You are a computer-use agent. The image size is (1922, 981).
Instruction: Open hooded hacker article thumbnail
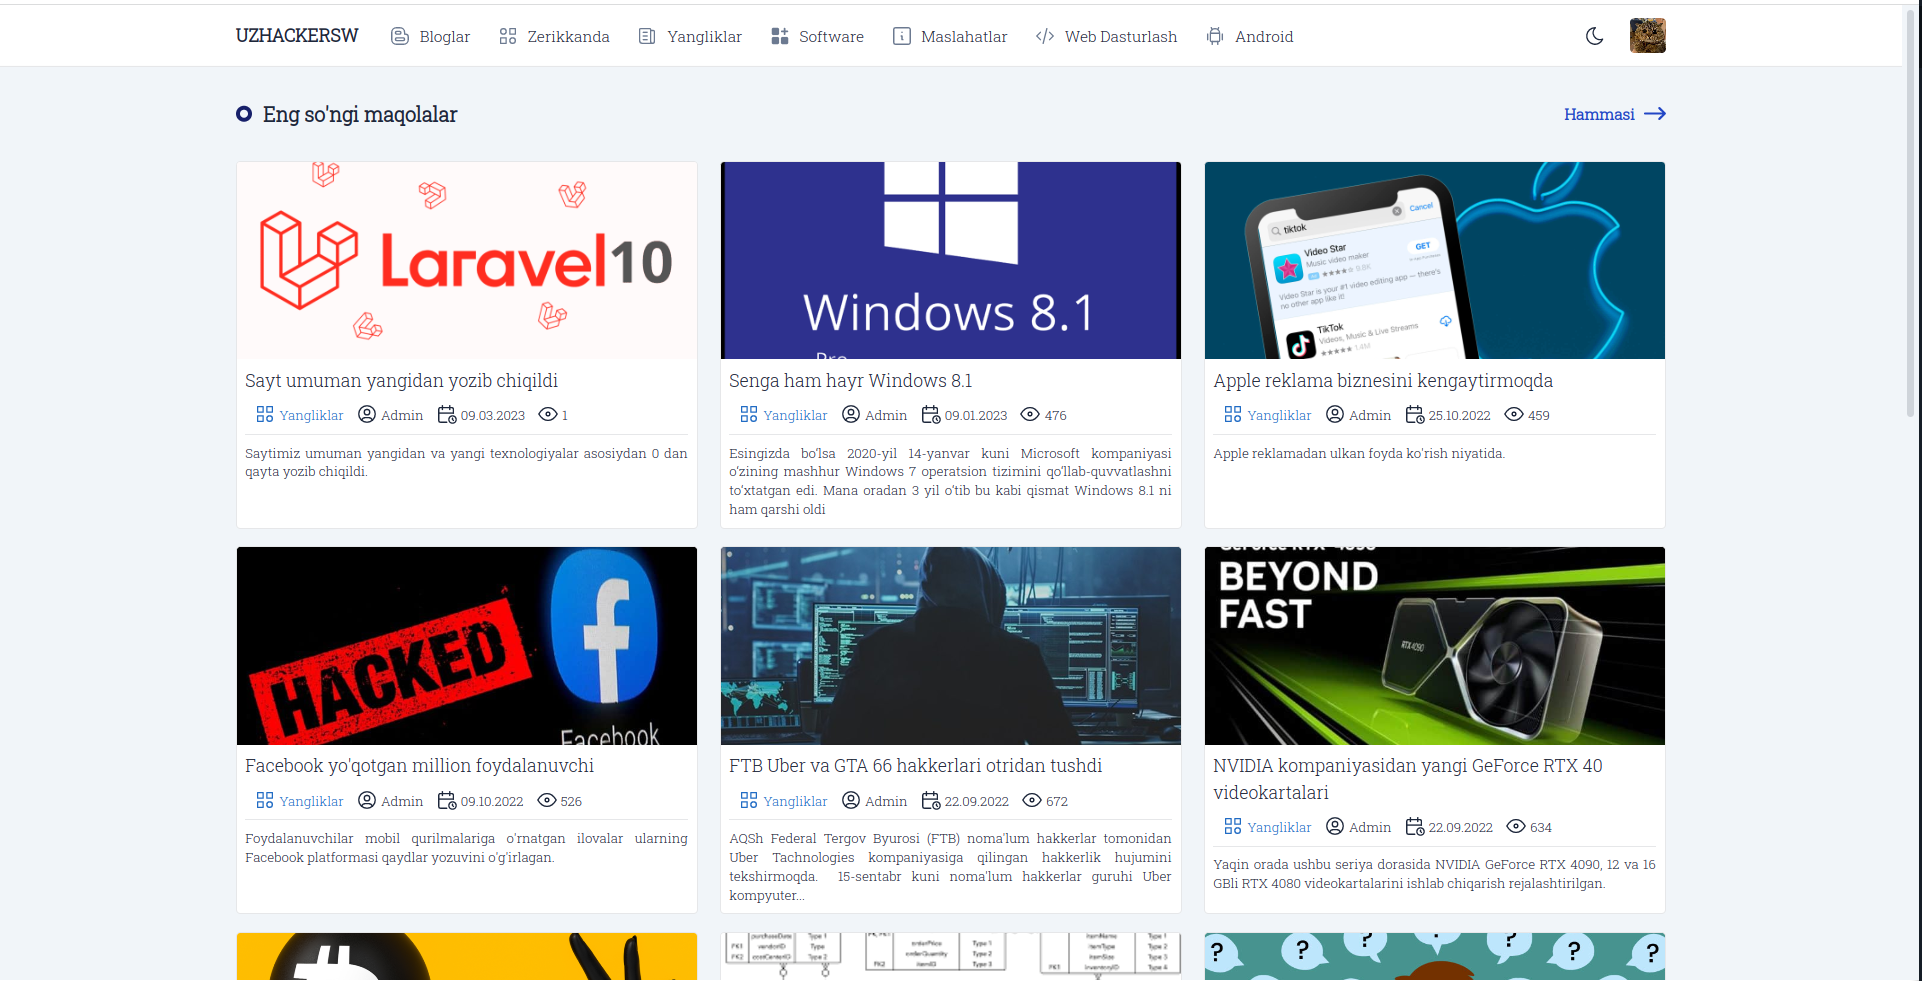point(951,646)
